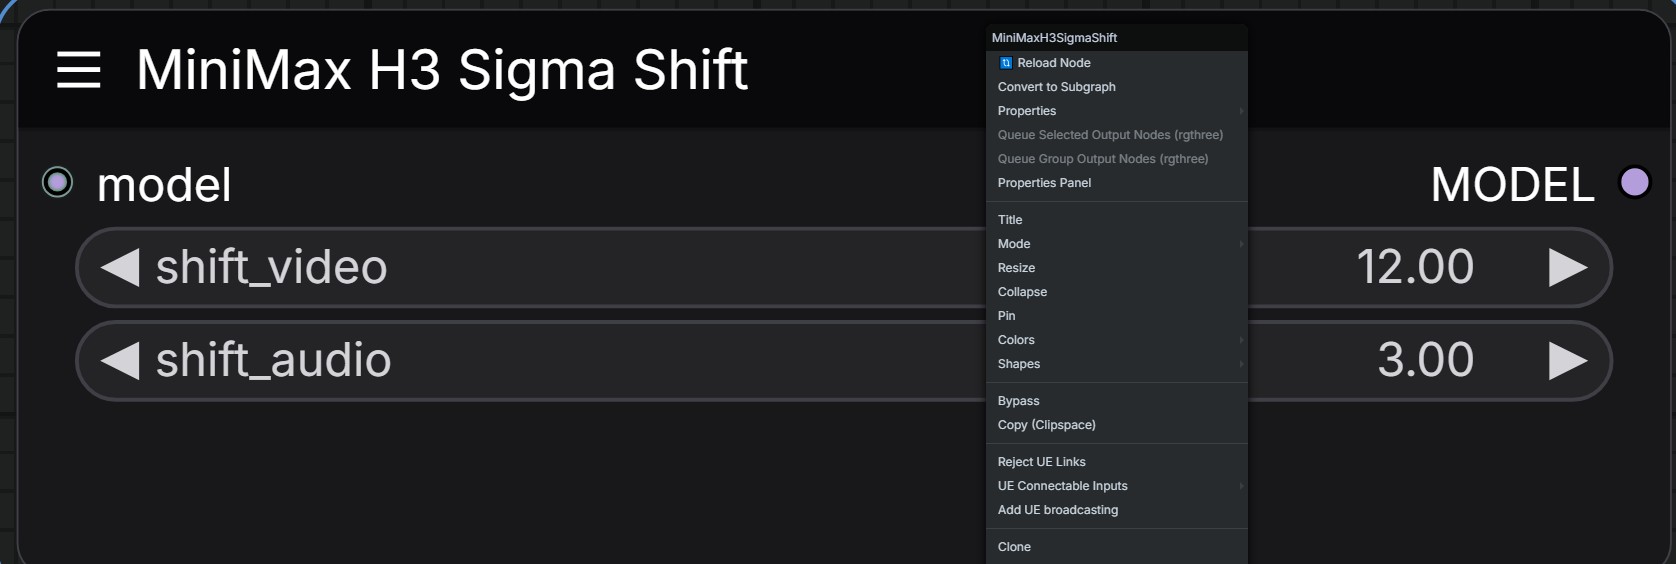The width and height of the screenshot is (1676, 564).
Task: Increase shift_audio with its right arrow
Action: point(1567,360)
